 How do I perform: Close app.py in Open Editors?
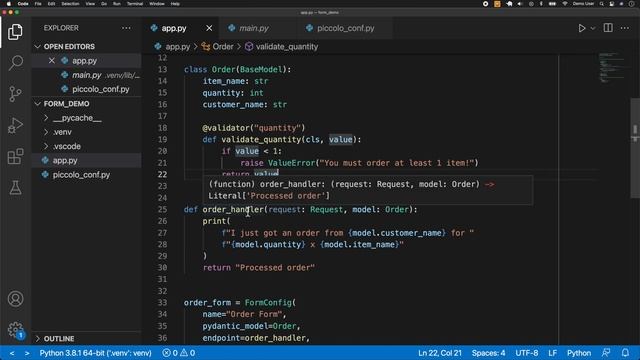coord(51,61)
